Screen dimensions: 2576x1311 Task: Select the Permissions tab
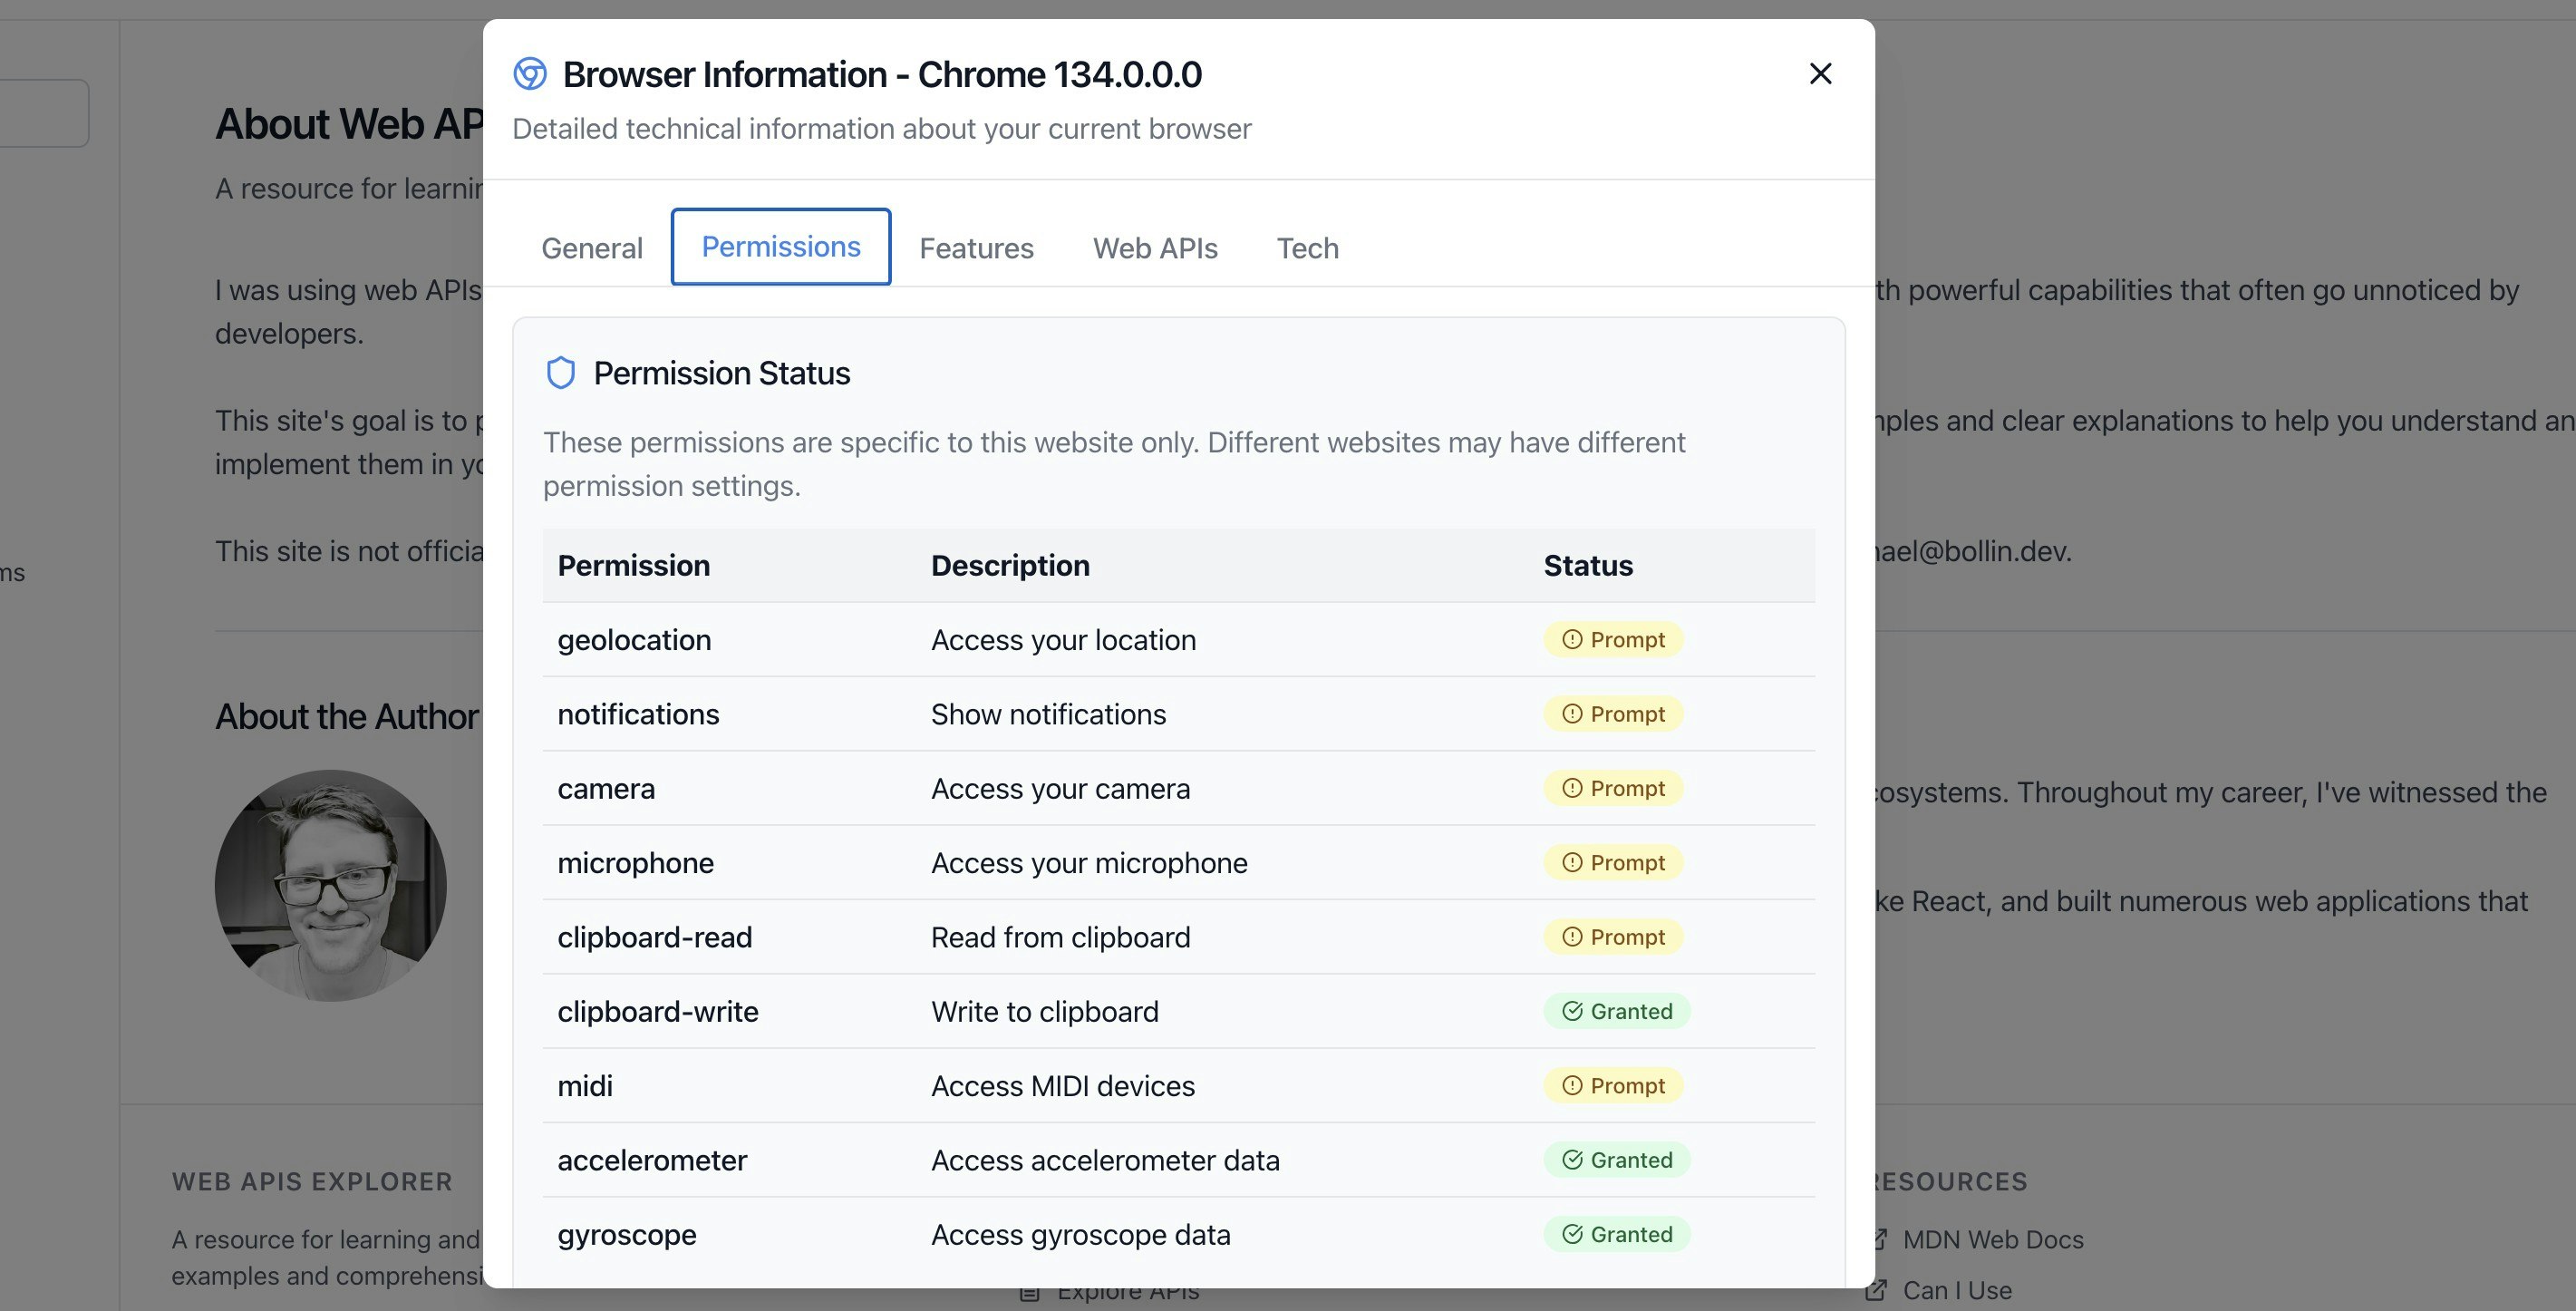(x=781, y=247)
